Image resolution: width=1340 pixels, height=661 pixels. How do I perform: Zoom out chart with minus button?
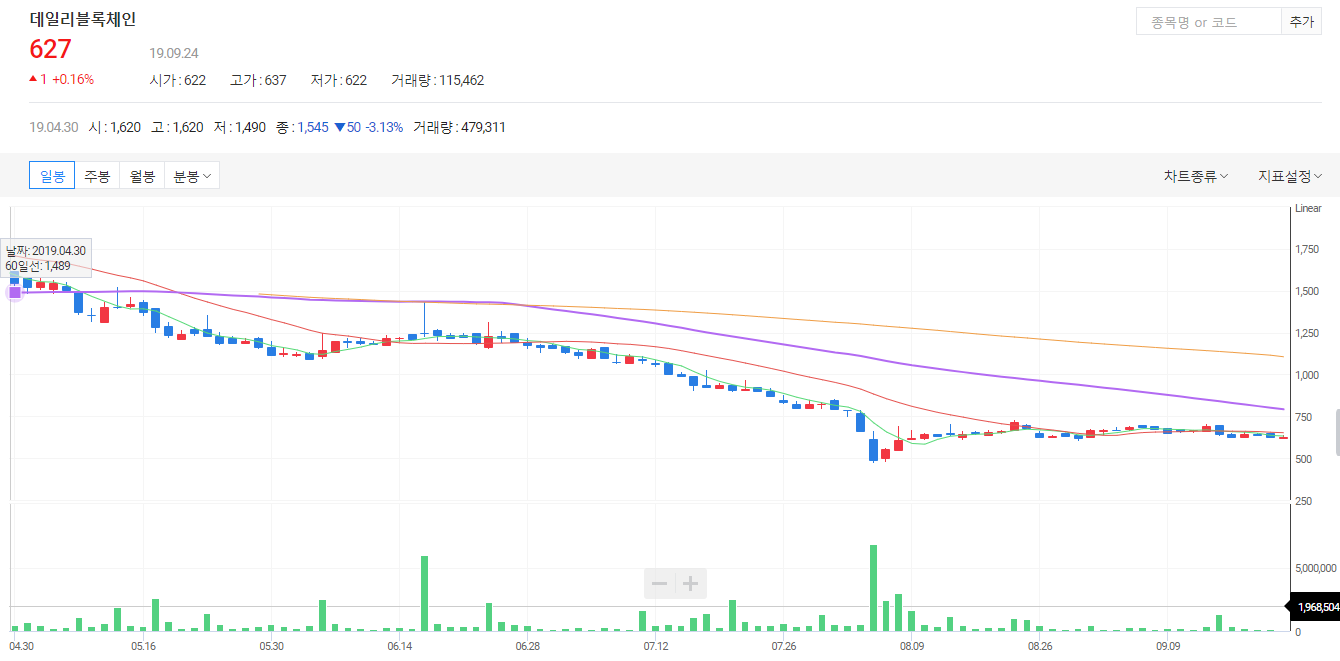pos(659,583)
